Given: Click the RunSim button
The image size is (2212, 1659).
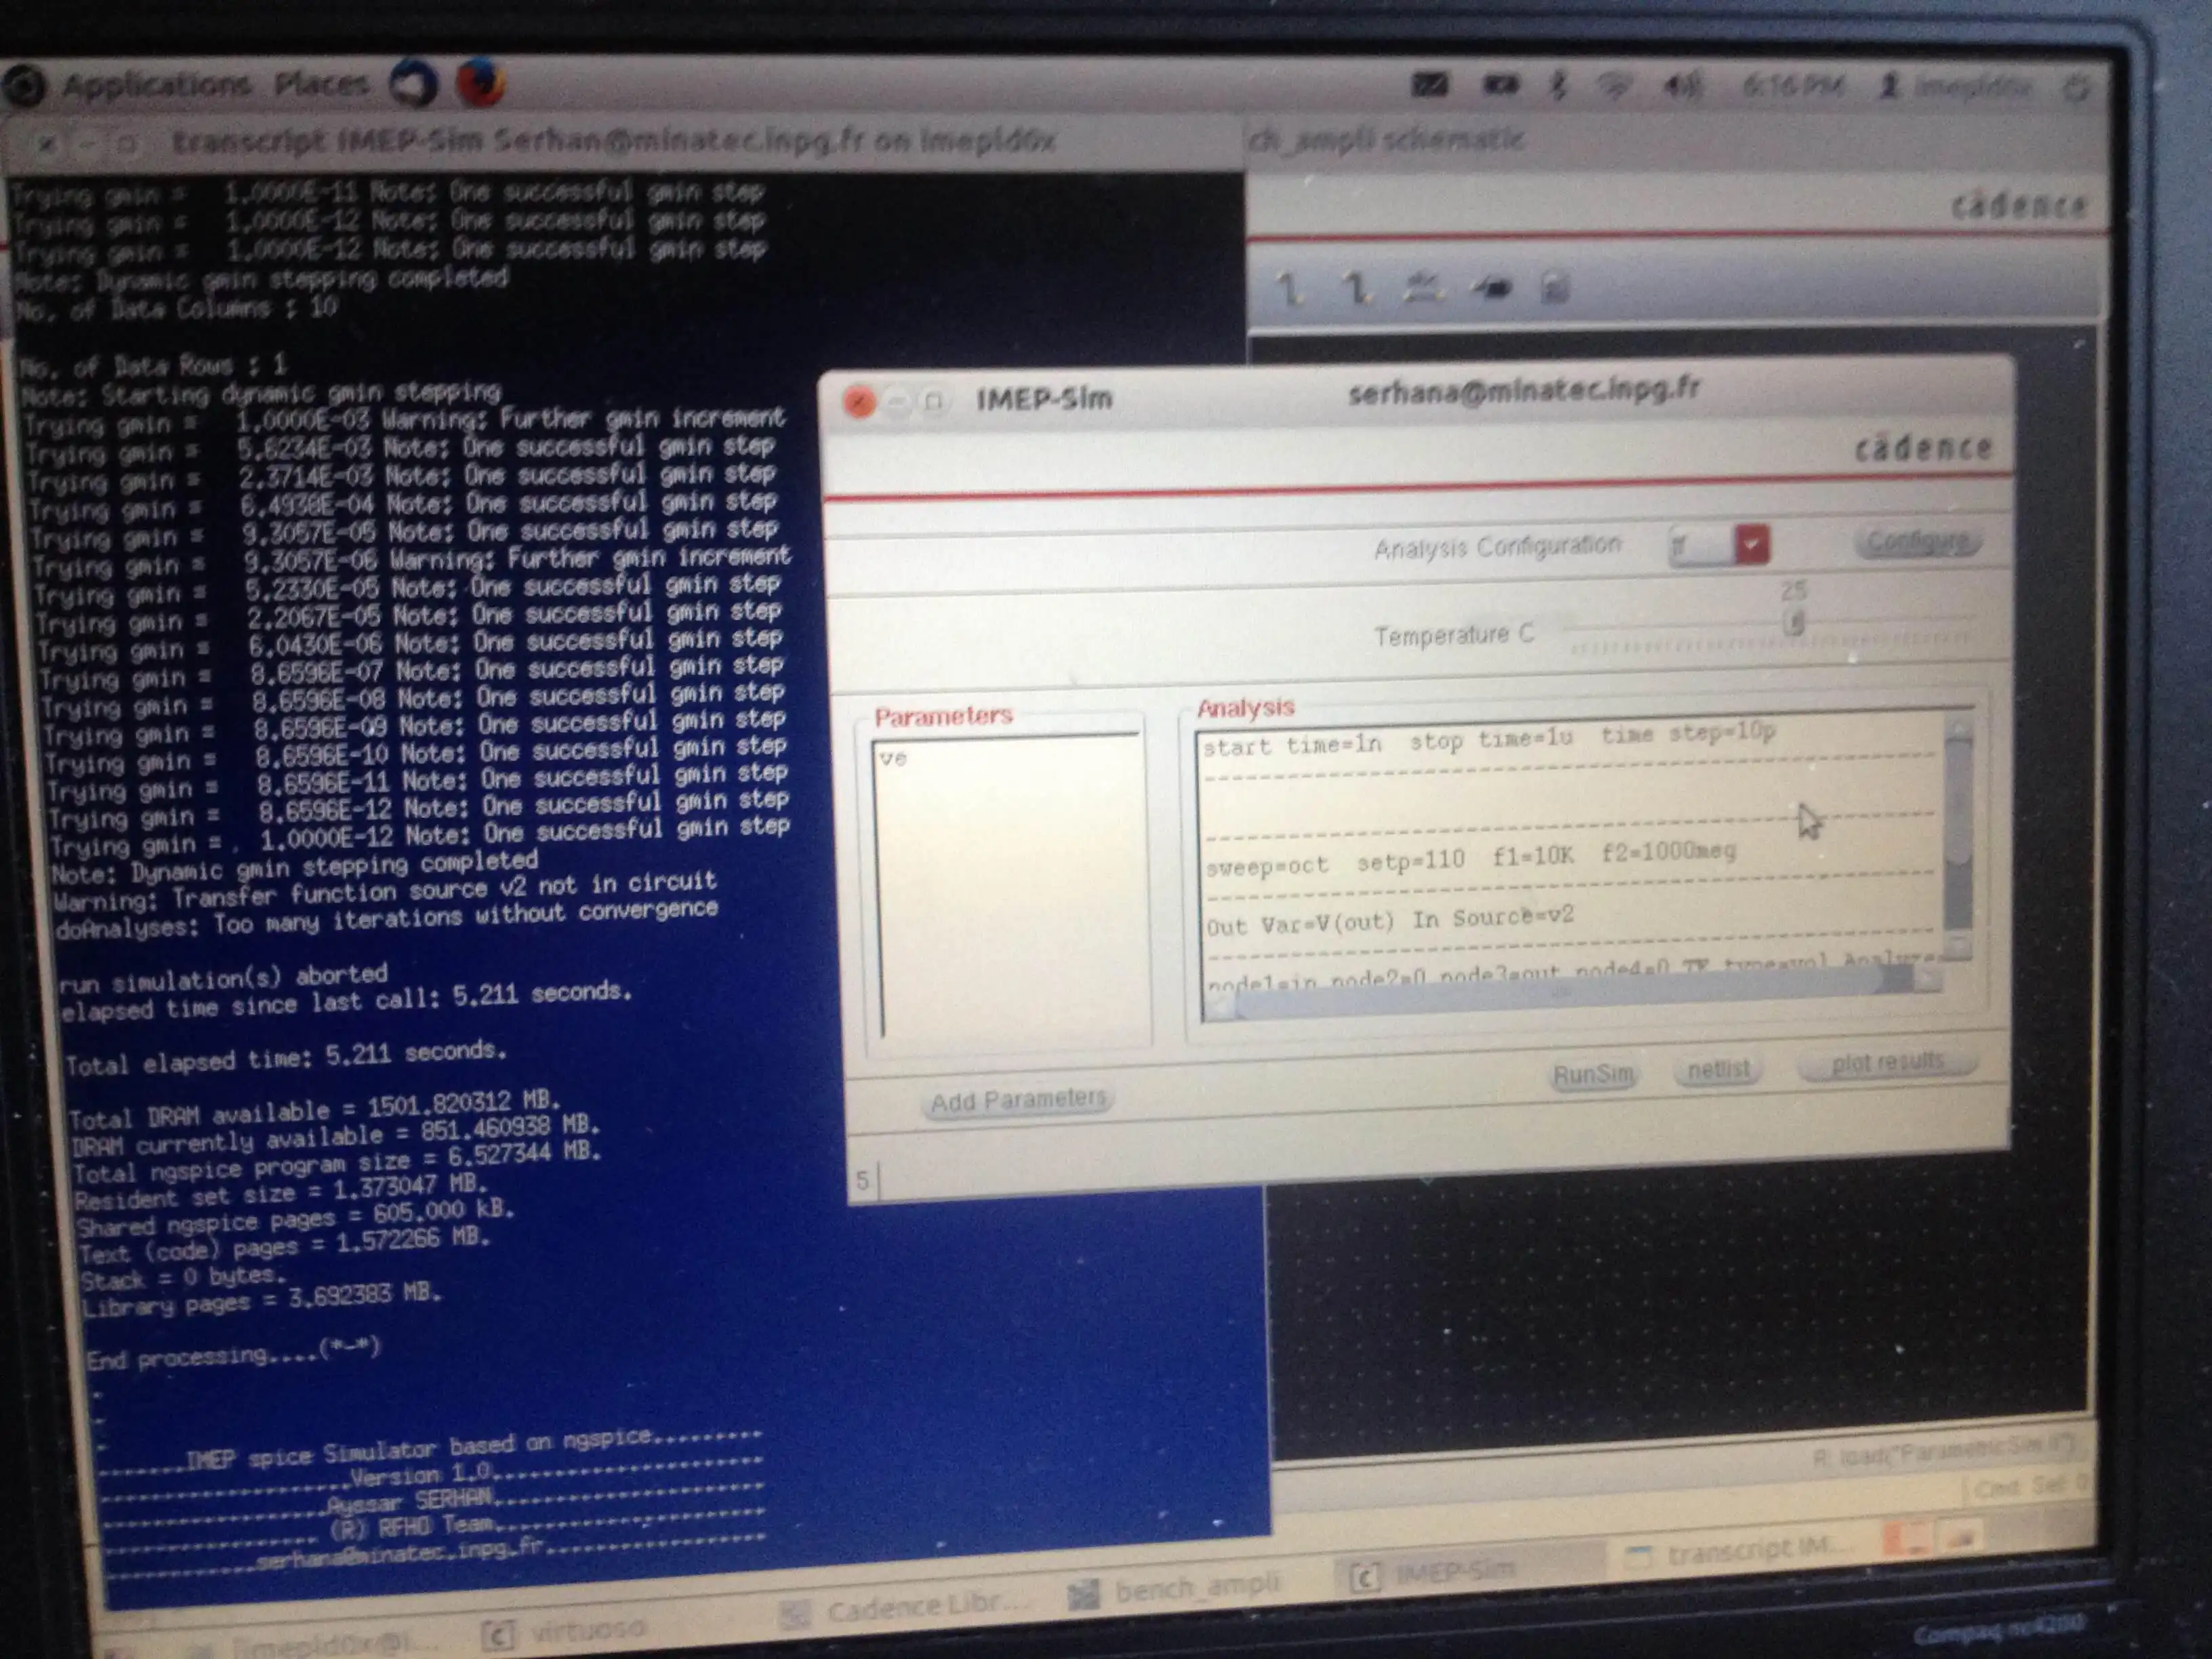Looking at the screenshot, I should (1592, 1075).
